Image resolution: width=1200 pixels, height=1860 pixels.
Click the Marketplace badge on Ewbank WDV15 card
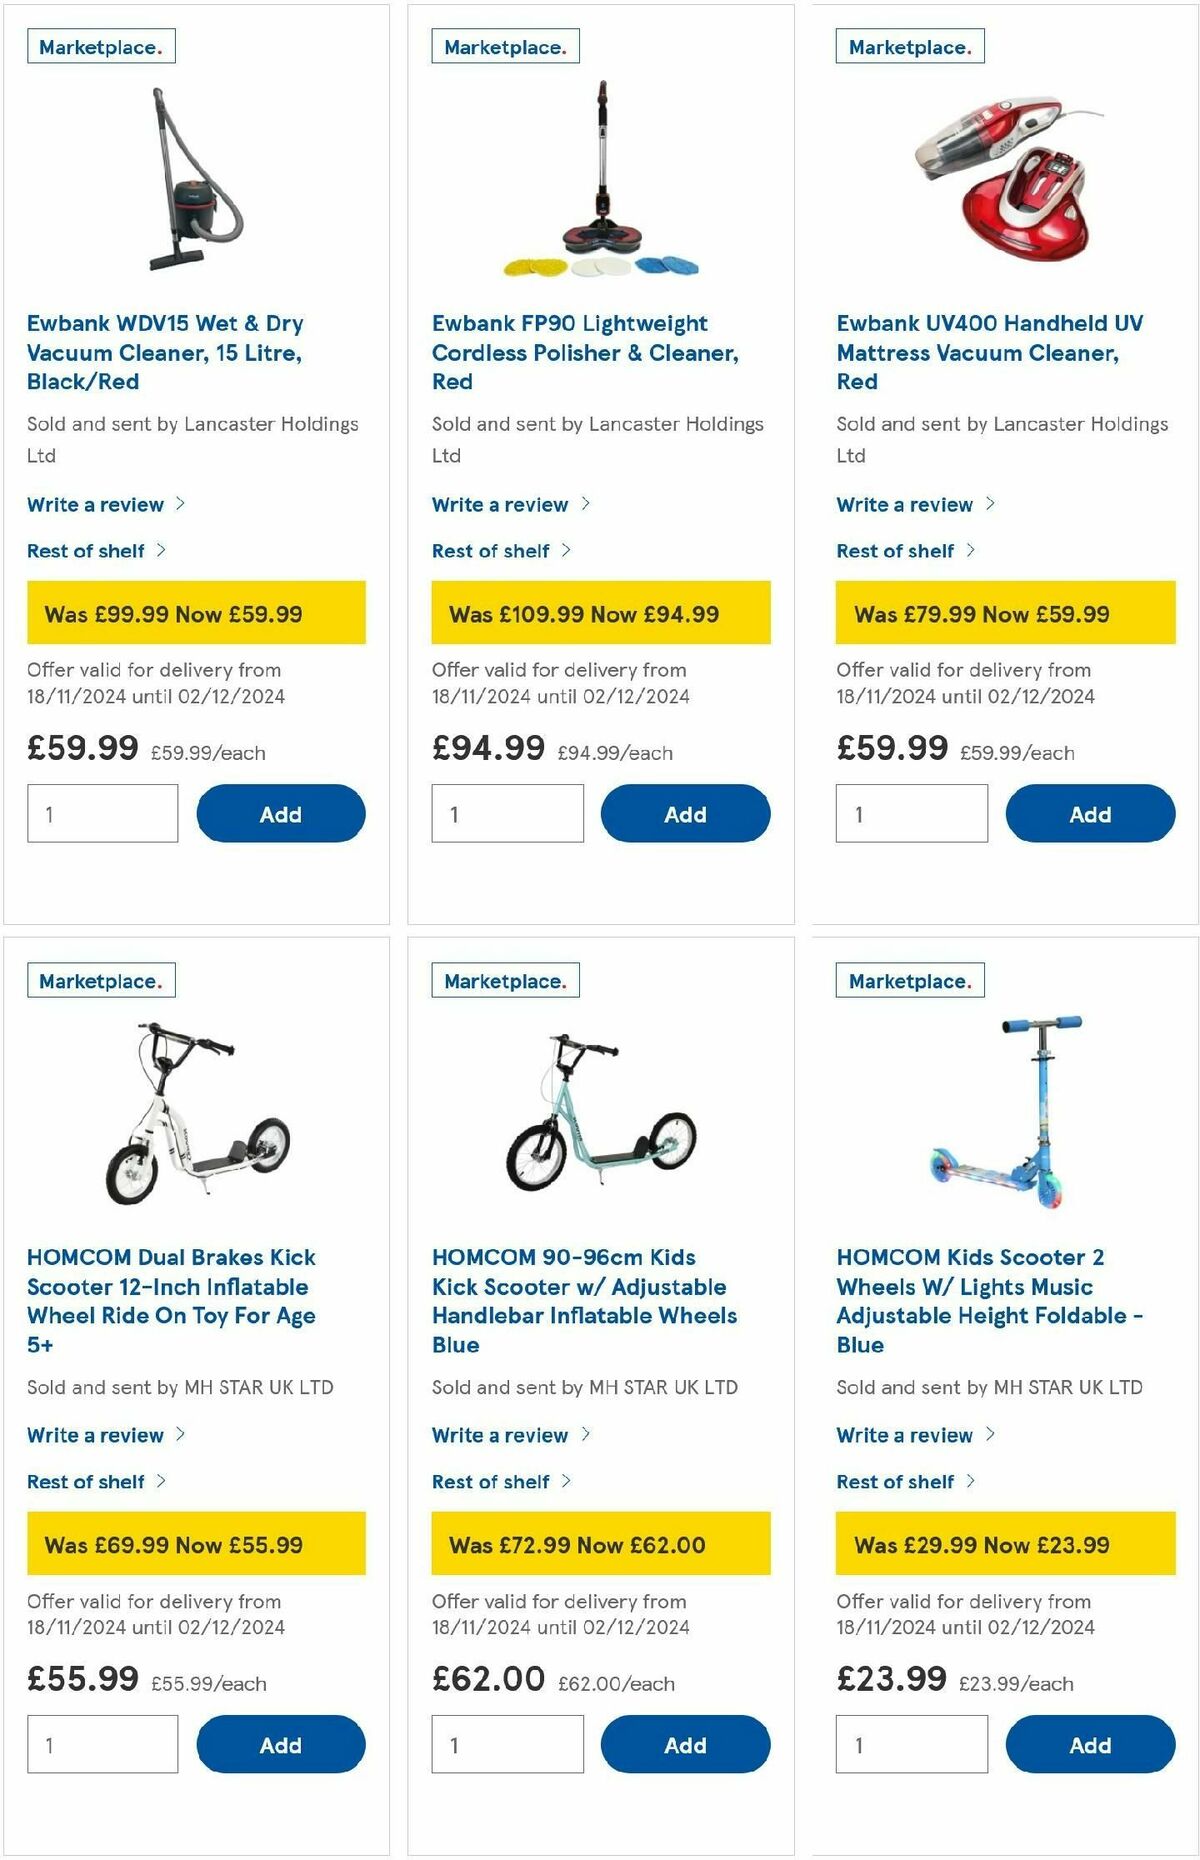pyautogui.click(x=100, y=45)
